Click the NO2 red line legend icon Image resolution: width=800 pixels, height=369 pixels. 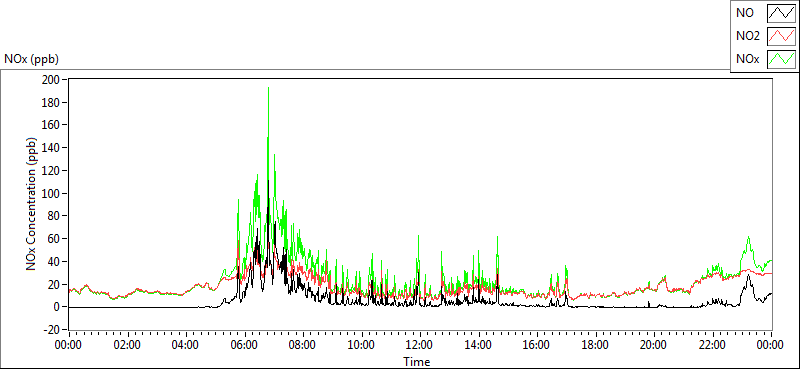[x=781, y=36]
